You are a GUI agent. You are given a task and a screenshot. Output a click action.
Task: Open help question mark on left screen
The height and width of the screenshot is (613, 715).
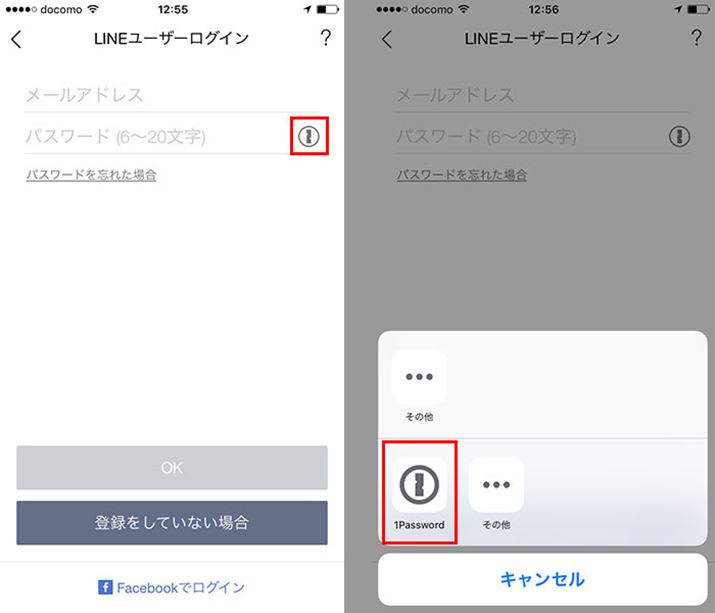coord(326,38)
